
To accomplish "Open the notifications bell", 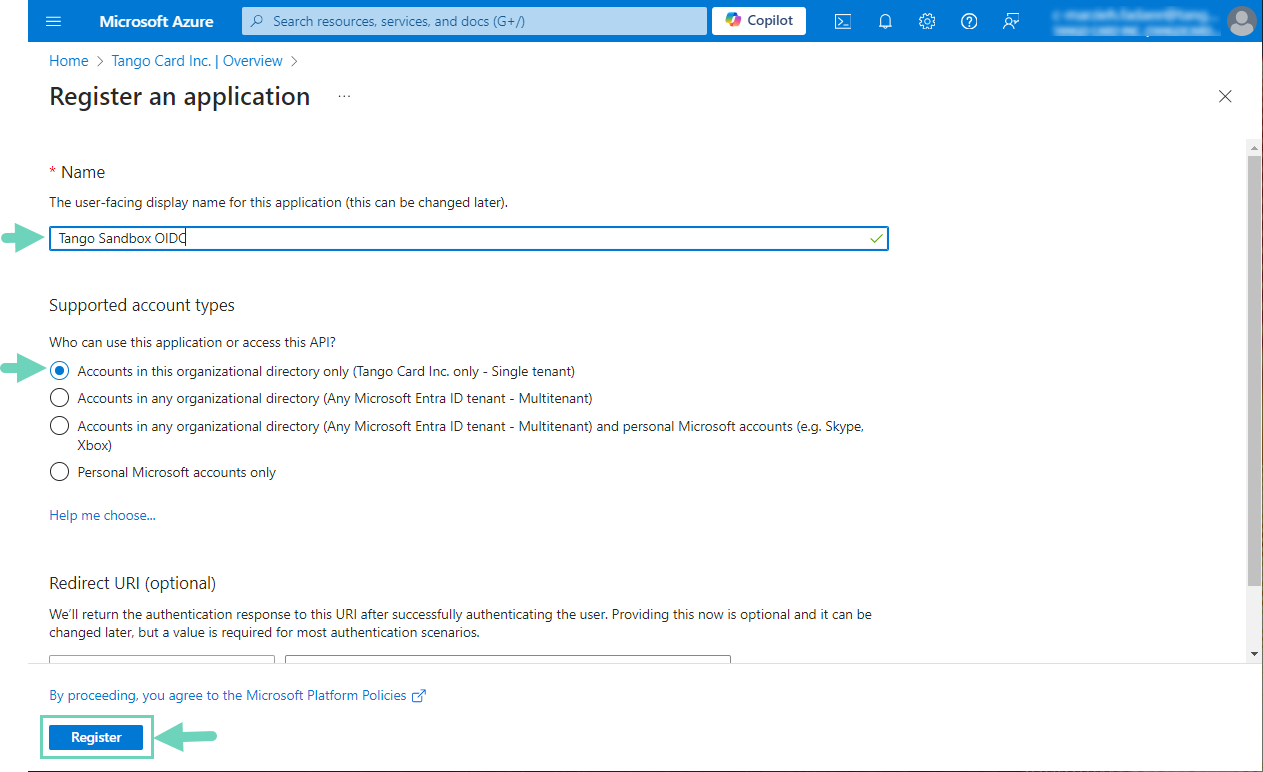I will tap(885, 21).
